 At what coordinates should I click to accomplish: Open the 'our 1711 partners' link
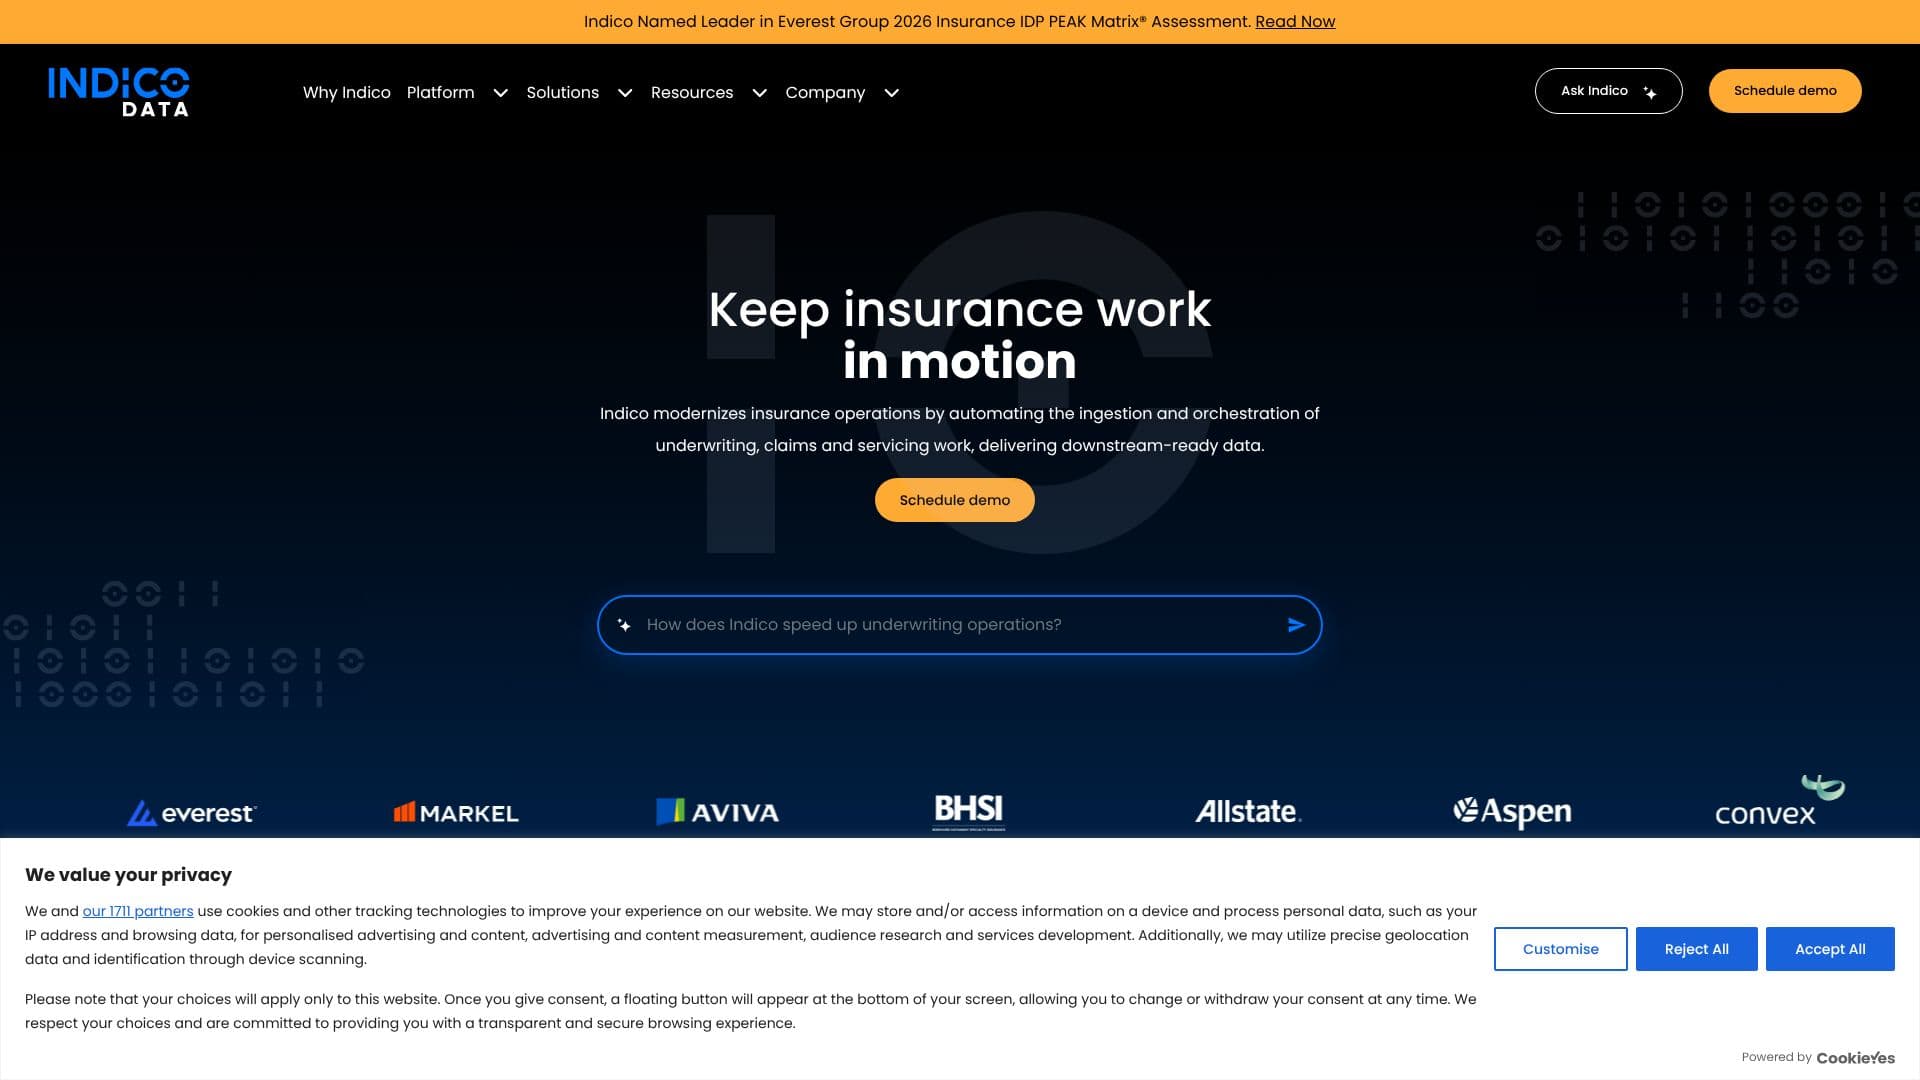pos(138,911)
